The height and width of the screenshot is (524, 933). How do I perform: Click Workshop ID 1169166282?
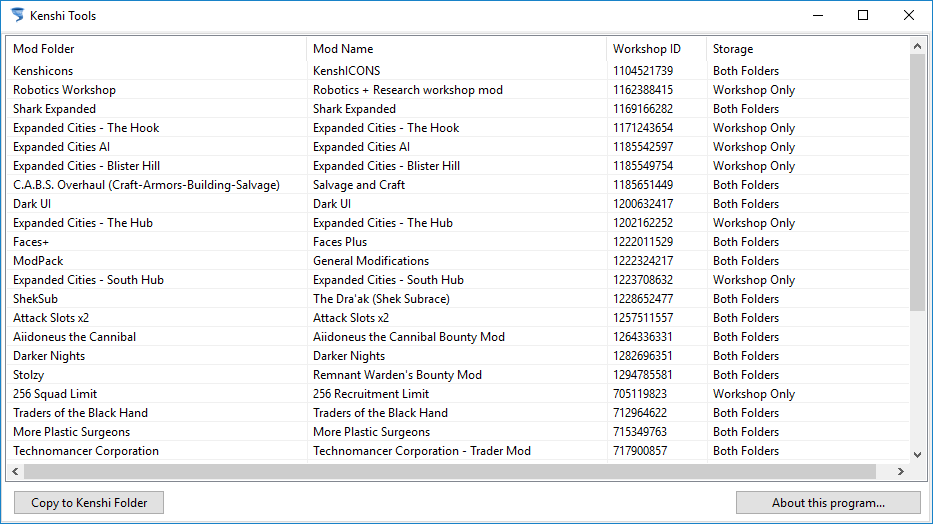pyautogui.click(x=643, y=109)
